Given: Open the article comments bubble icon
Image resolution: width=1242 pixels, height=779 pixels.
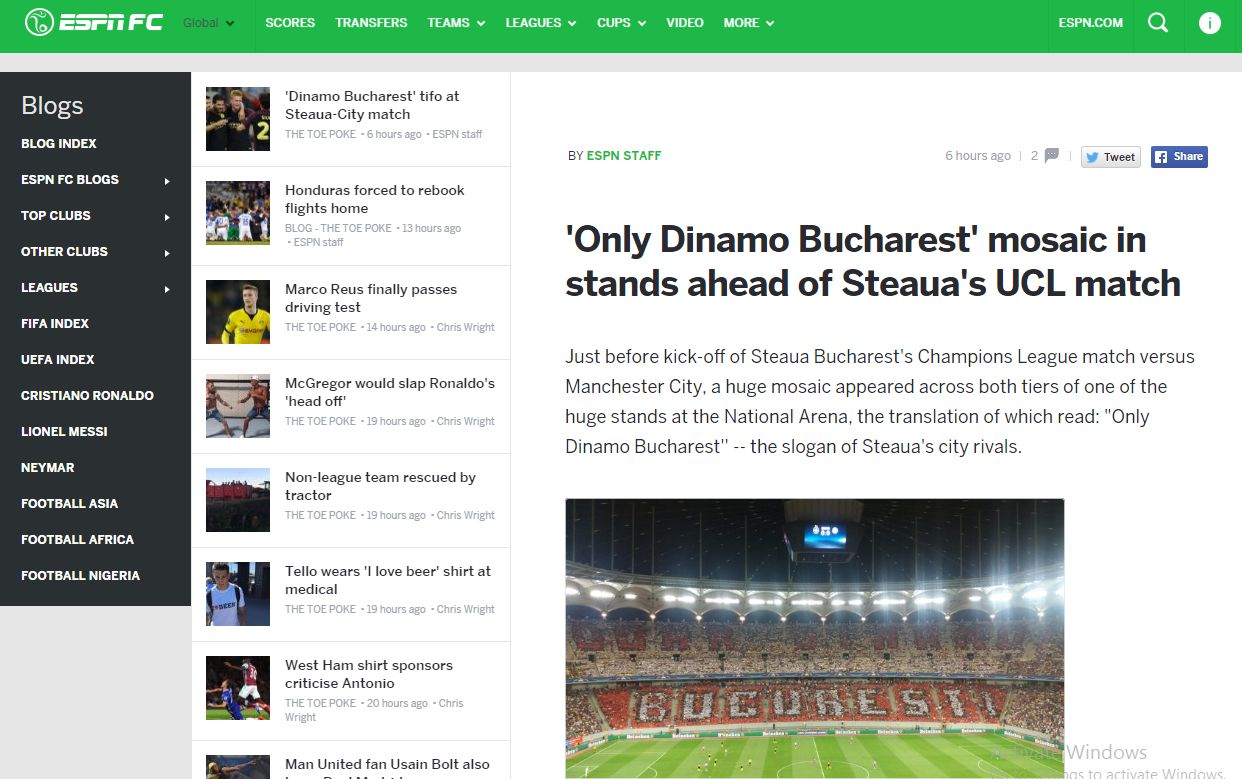Looking at the screenshot, I should (1051, 156).
